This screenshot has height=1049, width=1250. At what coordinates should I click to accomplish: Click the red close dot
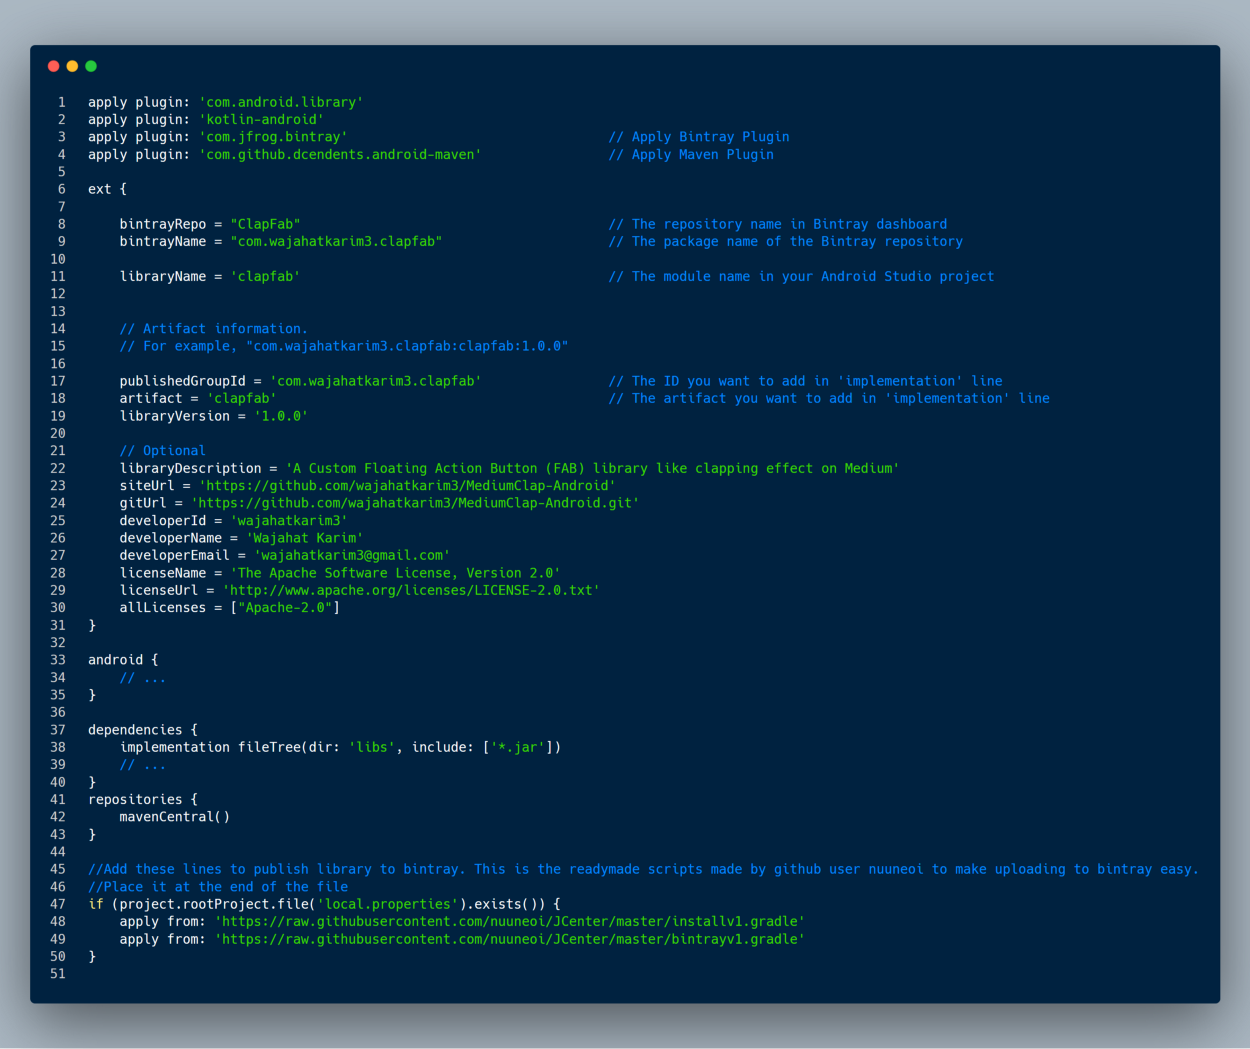(x=53, y=66)
